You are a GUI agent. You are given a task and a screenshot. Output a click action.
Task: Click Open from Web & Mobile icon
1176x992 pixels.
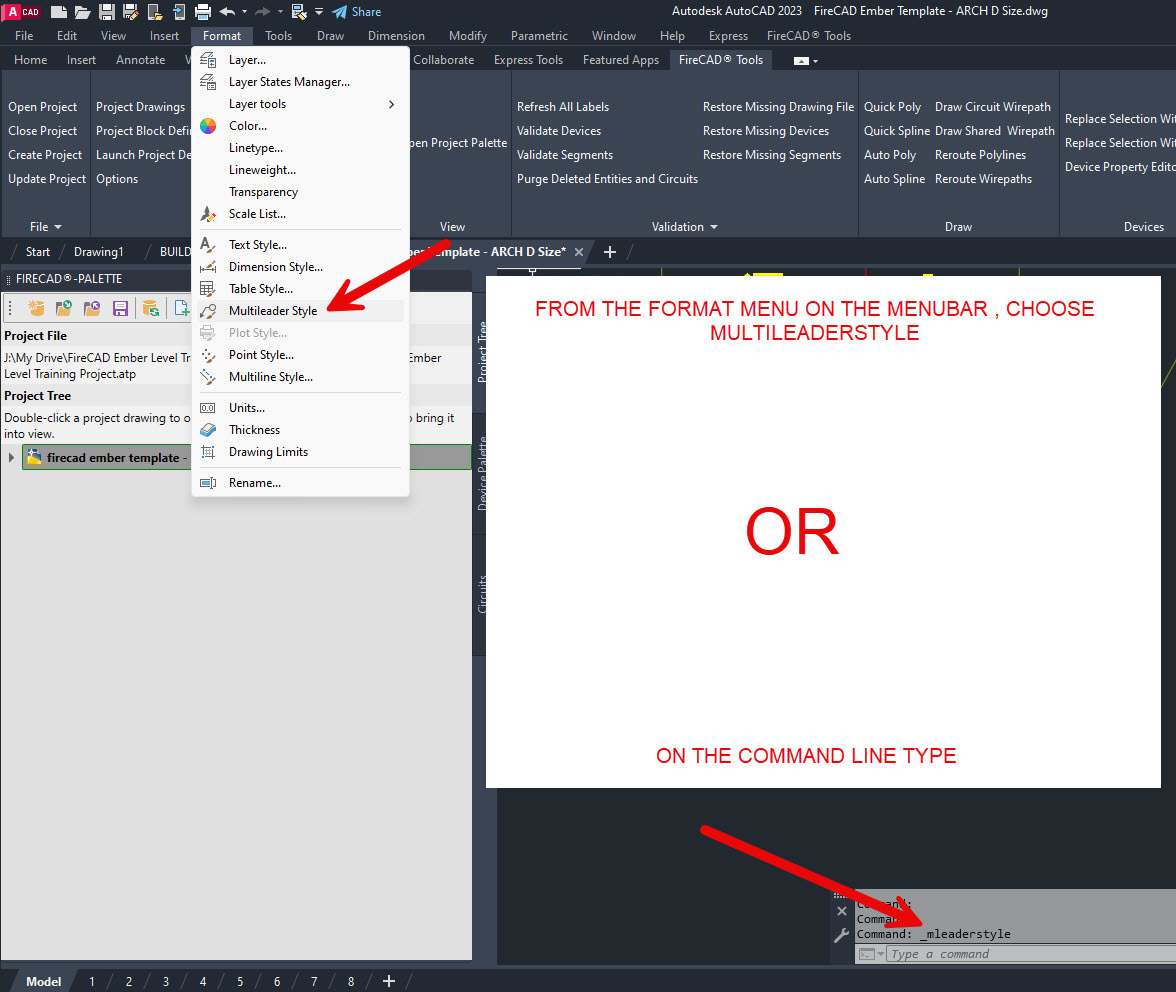[154, 11]
